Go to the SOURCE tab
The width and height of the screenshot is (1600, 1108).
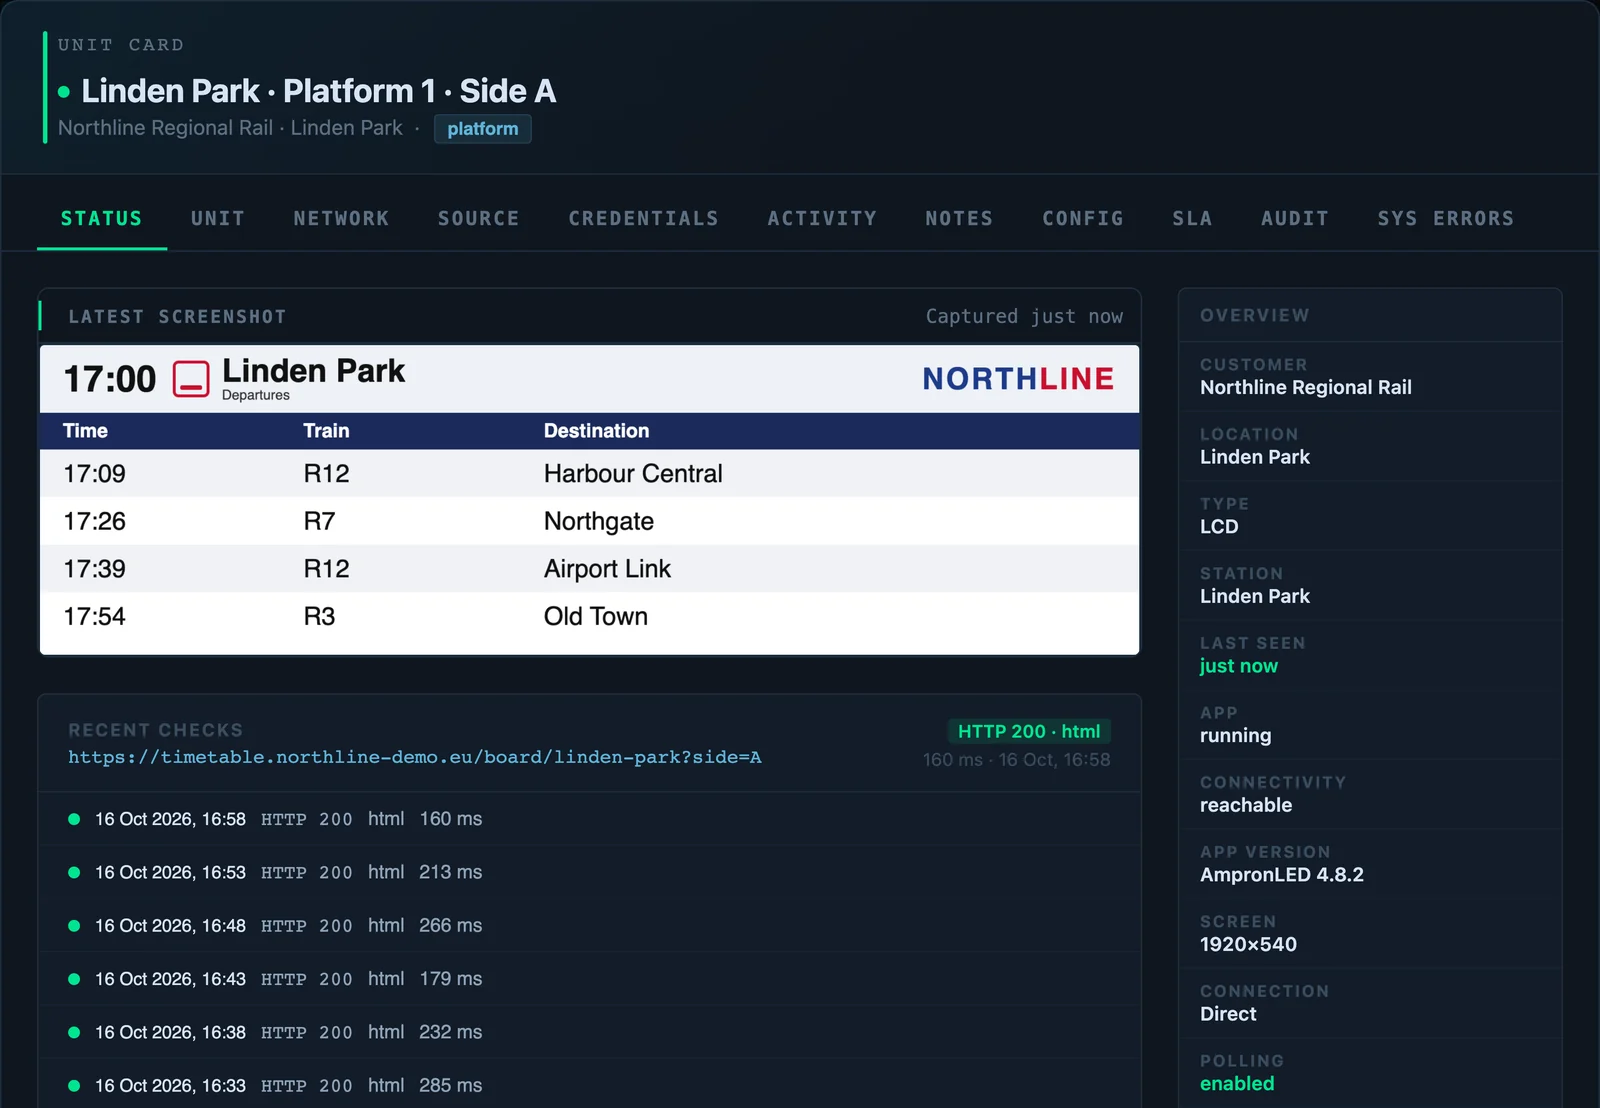[x=478, y=218]
